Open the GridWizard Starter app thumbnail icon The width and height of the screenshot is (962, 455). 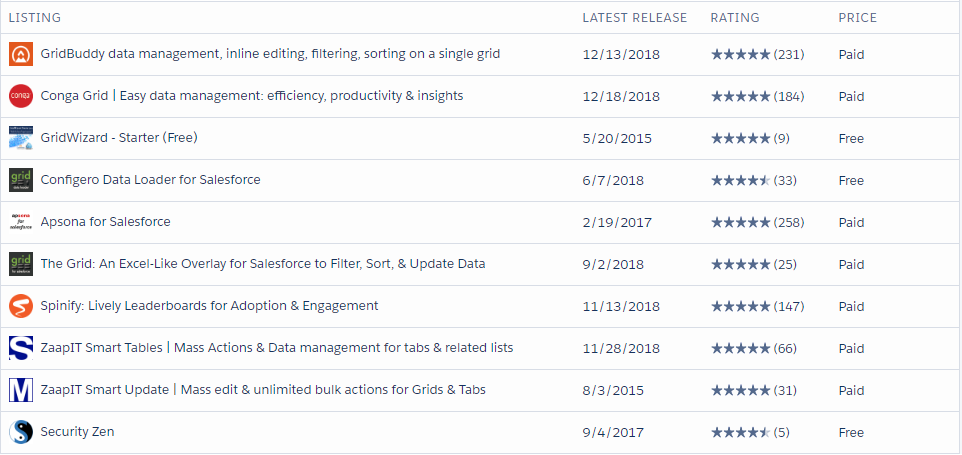(21, 138)
